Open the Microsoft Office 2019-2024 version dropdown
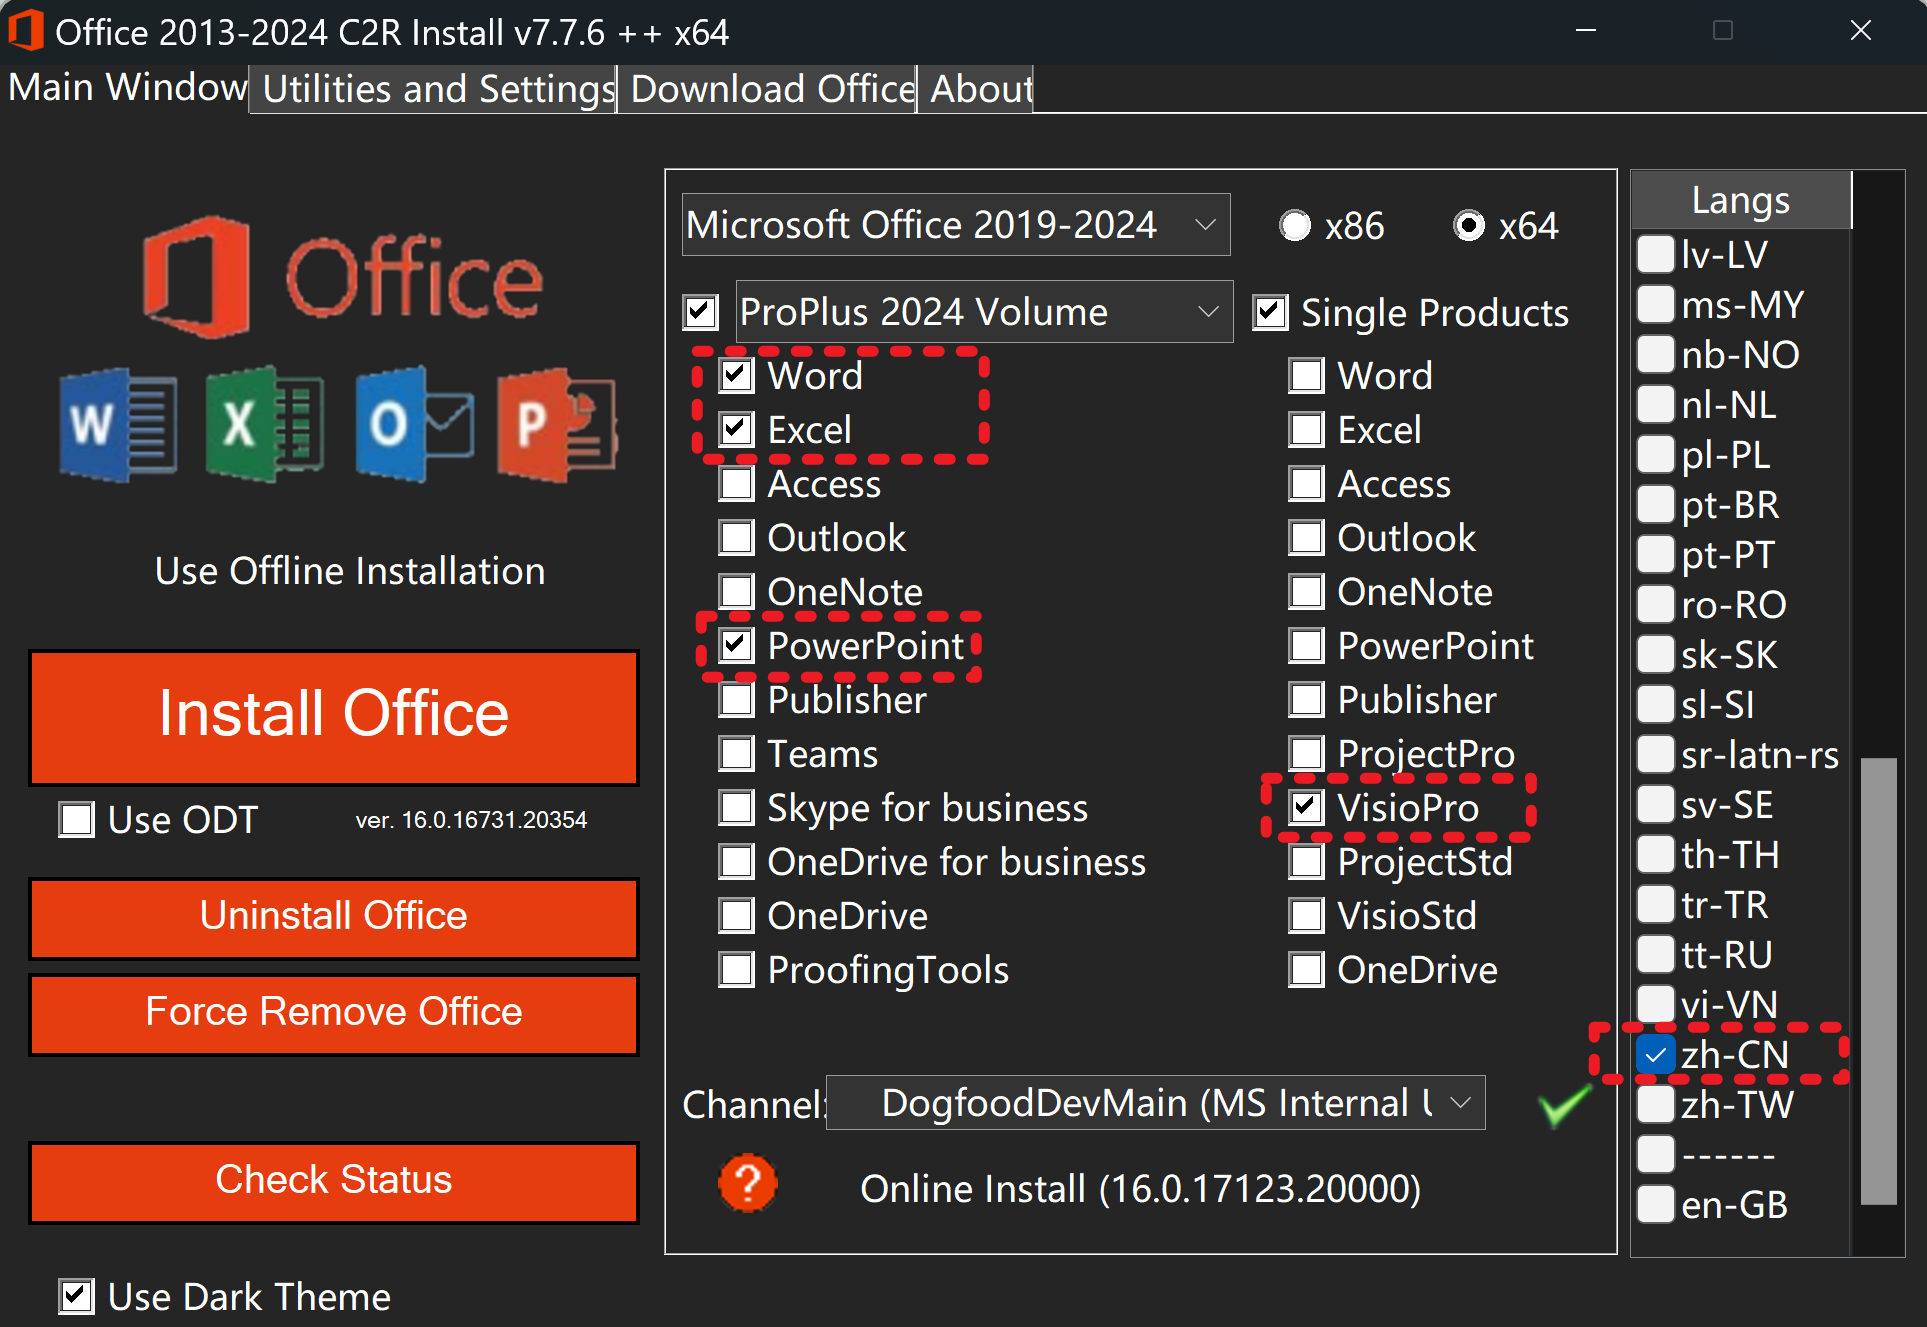1927x1327 pixels. (x=955, y=225)
